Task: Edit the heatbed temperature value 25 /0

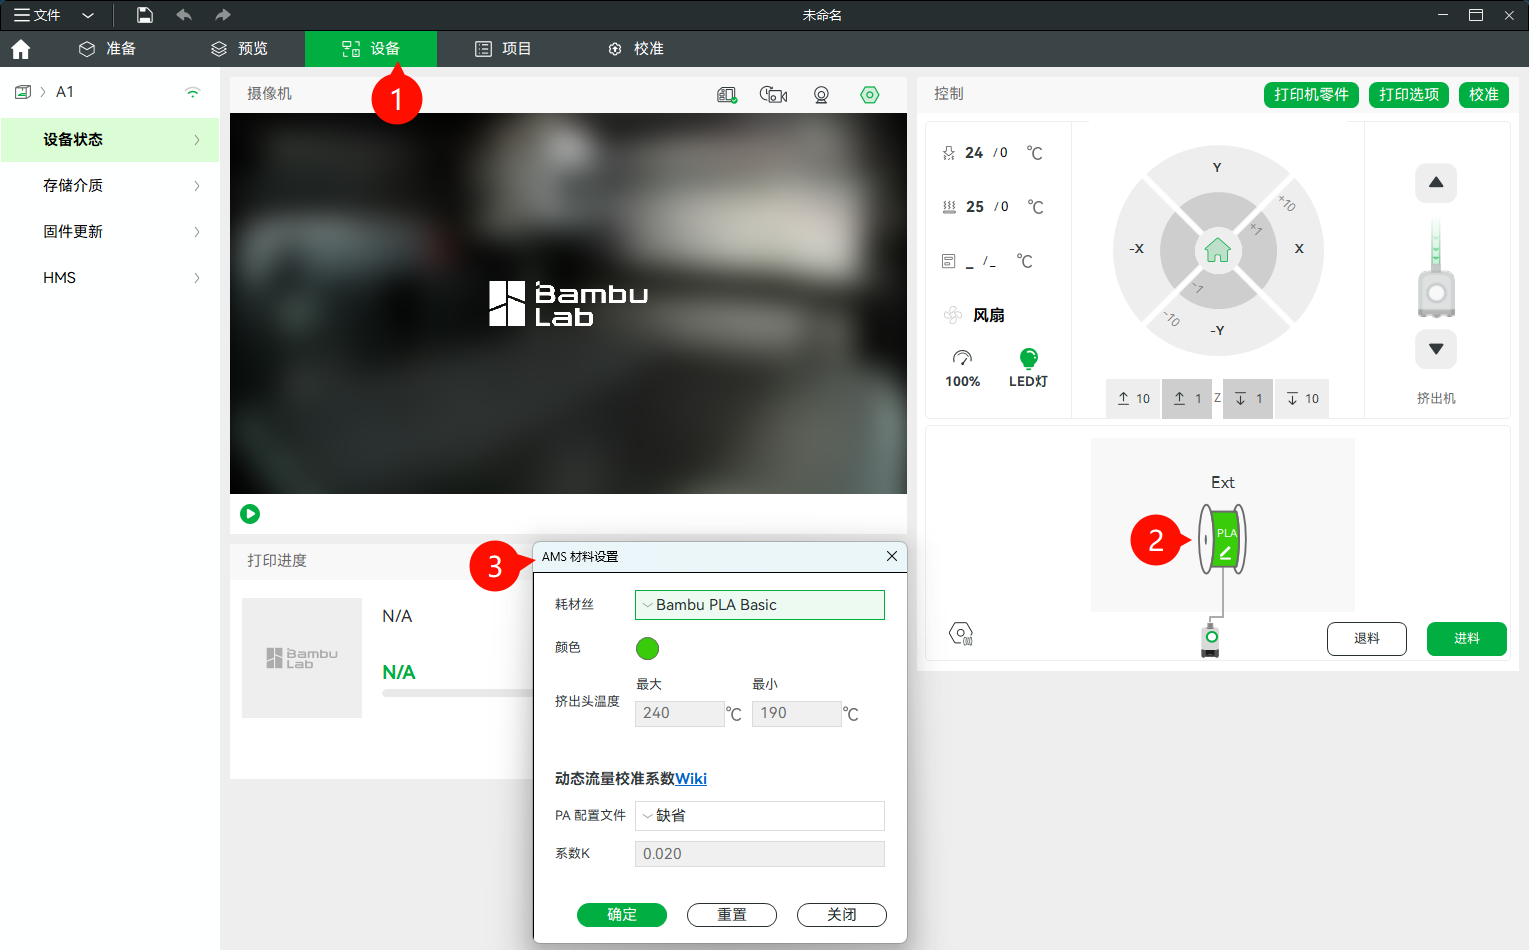Action: coord(987,207)
